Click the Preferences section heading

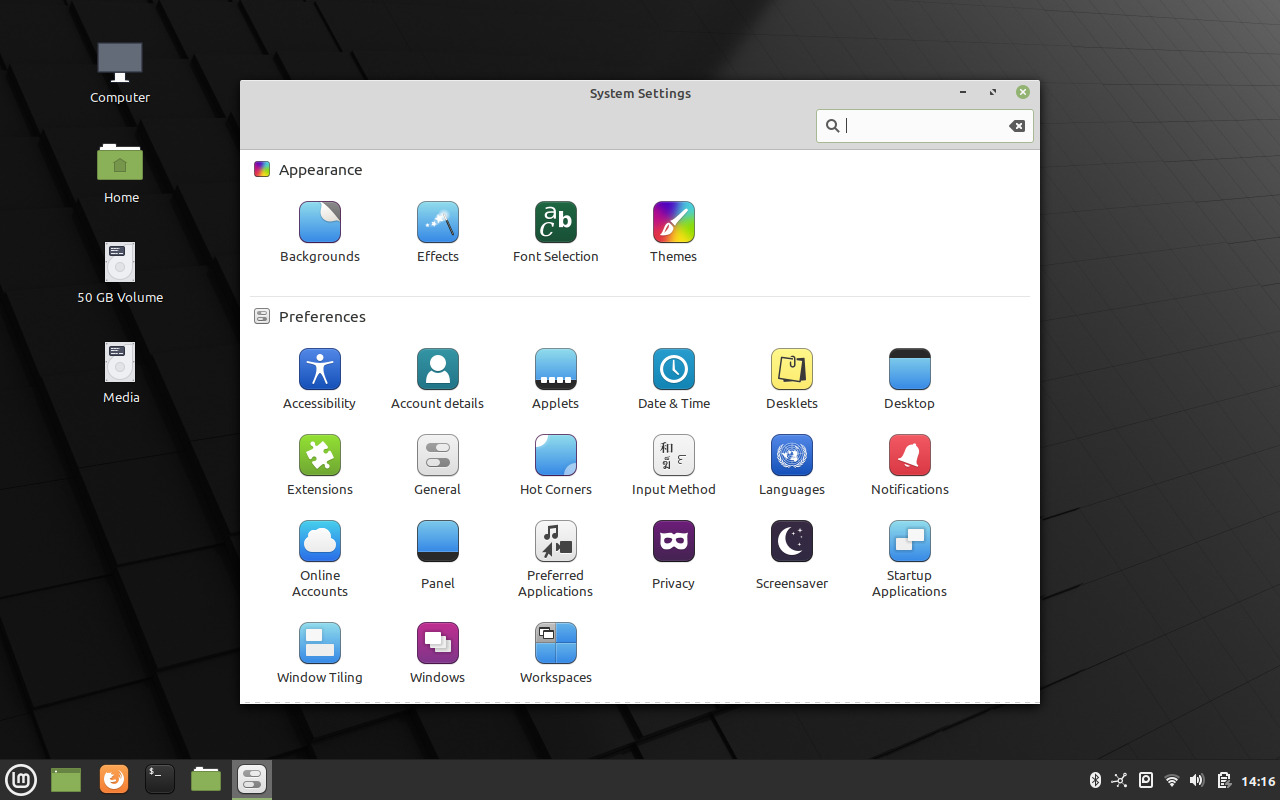pos(322,317)
